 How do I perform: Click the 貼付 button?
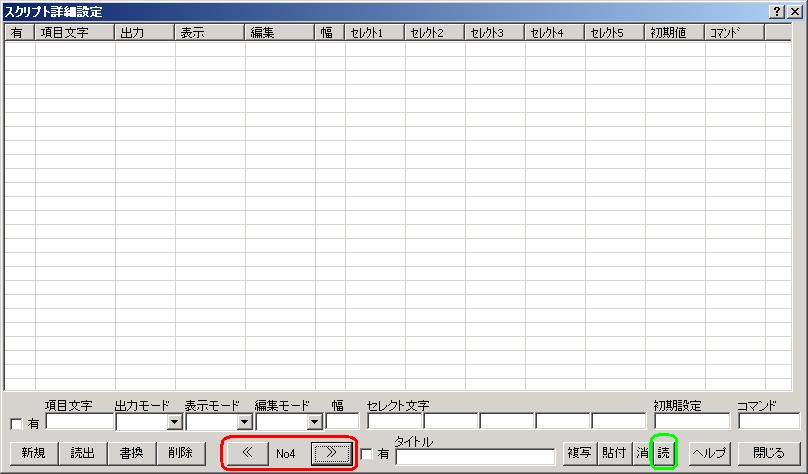pyautogui.click(x=613, y=453)
